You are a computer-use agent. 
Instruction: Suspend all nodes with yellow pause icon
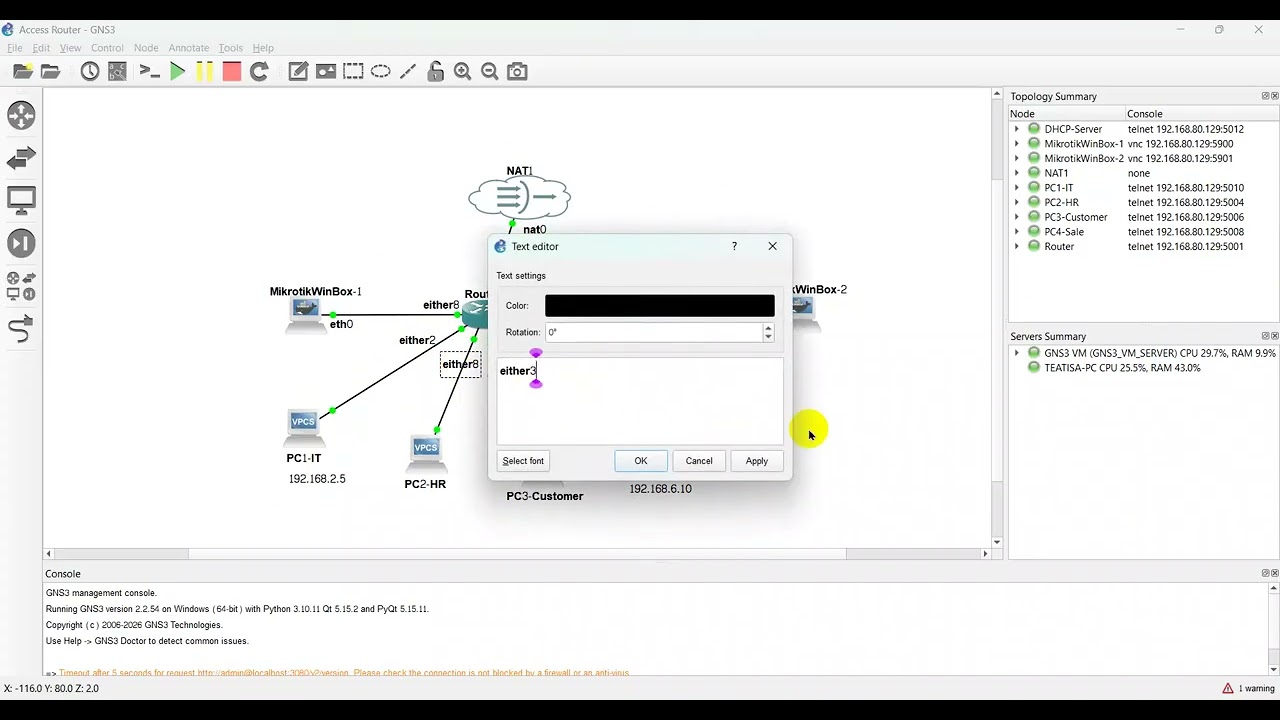click(204, 71)
